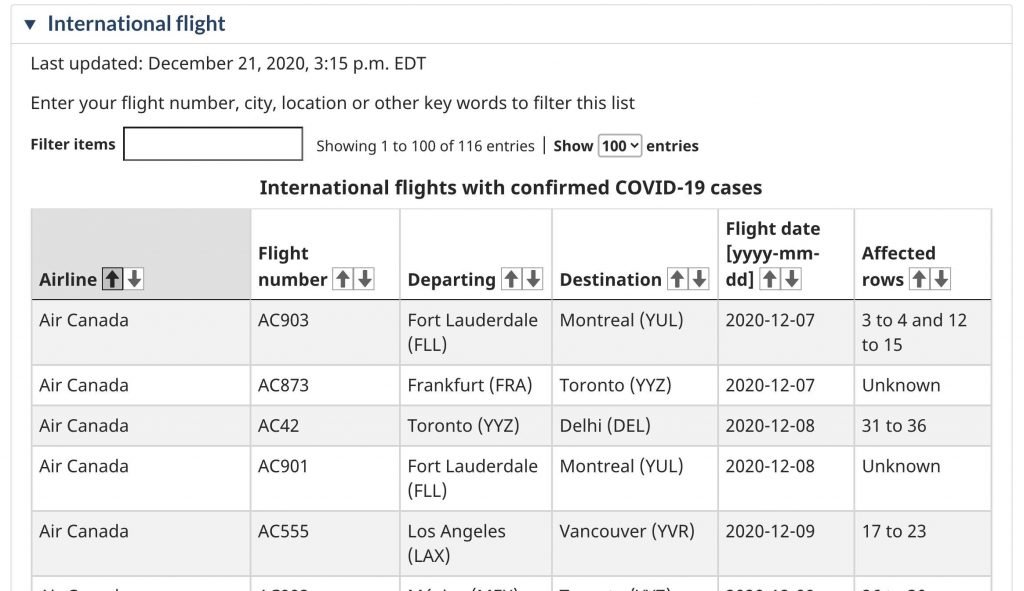
Task: Sort Departing column descending
Action: tap(534, 280)
